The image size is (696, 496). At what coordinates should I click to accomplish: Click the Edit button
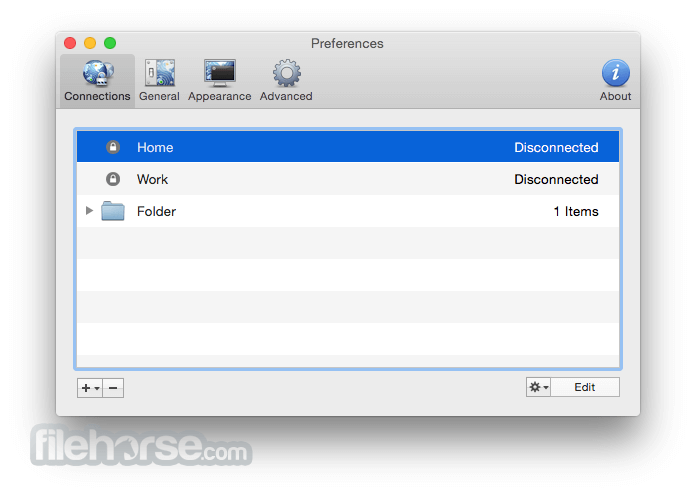(585, 387)
